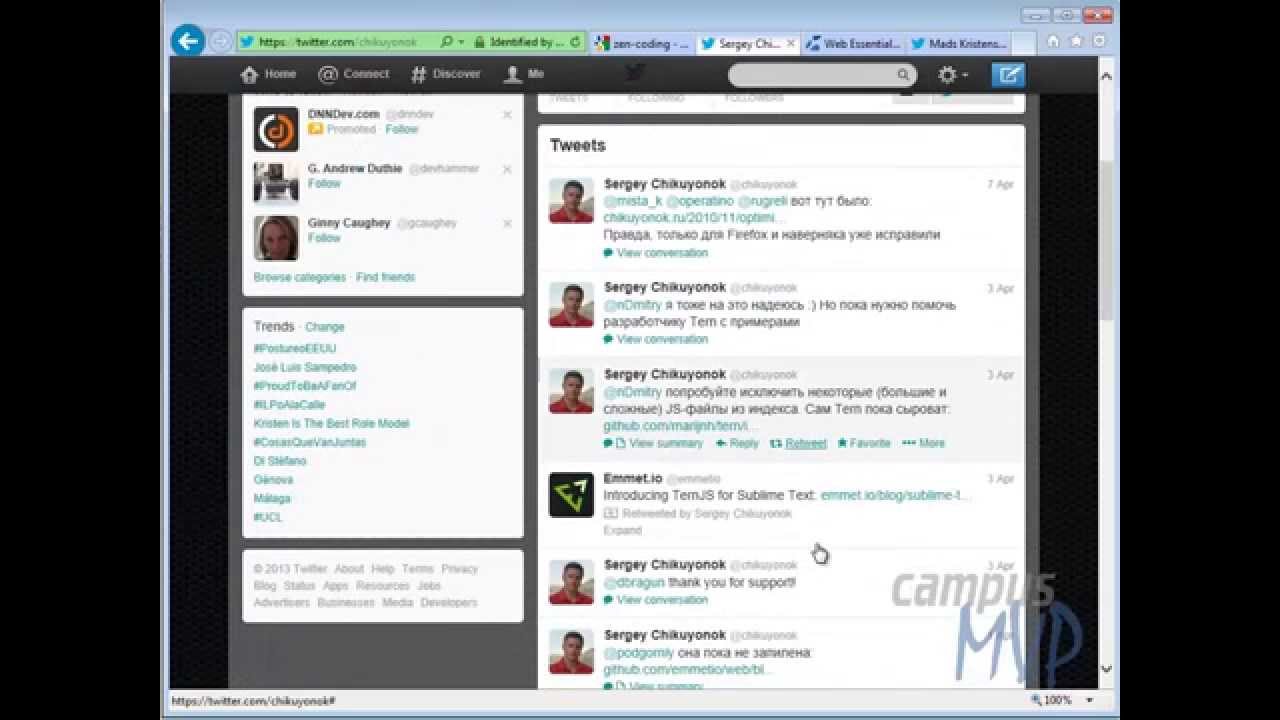Click the page vertical scrollbar down arrow
The image size is (1280, 720).
pyautogui.click(x=1106, y=669)
